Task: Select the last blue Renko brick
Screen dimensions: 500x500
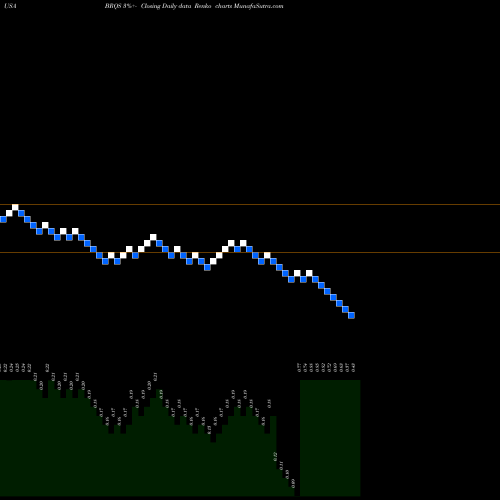Action: (351, 315)
